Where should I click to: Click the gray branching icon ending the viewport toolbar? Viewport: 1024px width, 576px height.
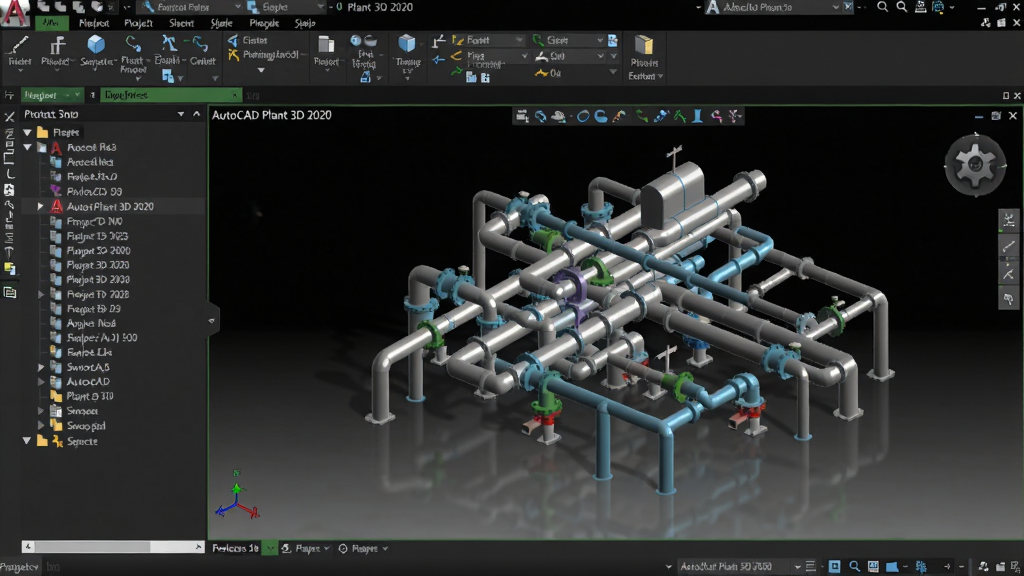coord(735,116)
